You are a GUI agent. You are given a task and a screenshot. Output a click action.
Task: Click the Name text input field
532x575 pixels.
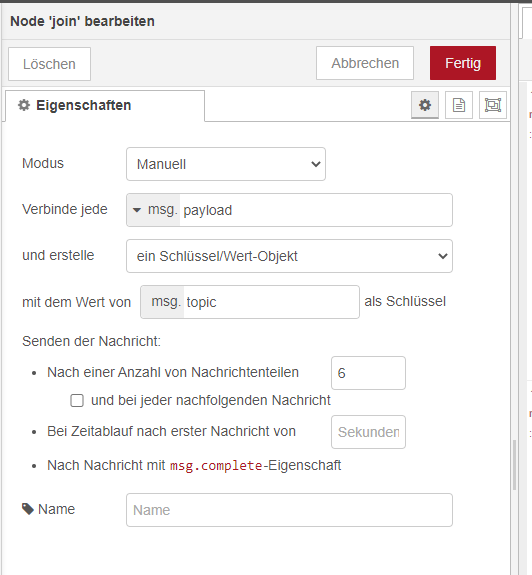point(289,510)
